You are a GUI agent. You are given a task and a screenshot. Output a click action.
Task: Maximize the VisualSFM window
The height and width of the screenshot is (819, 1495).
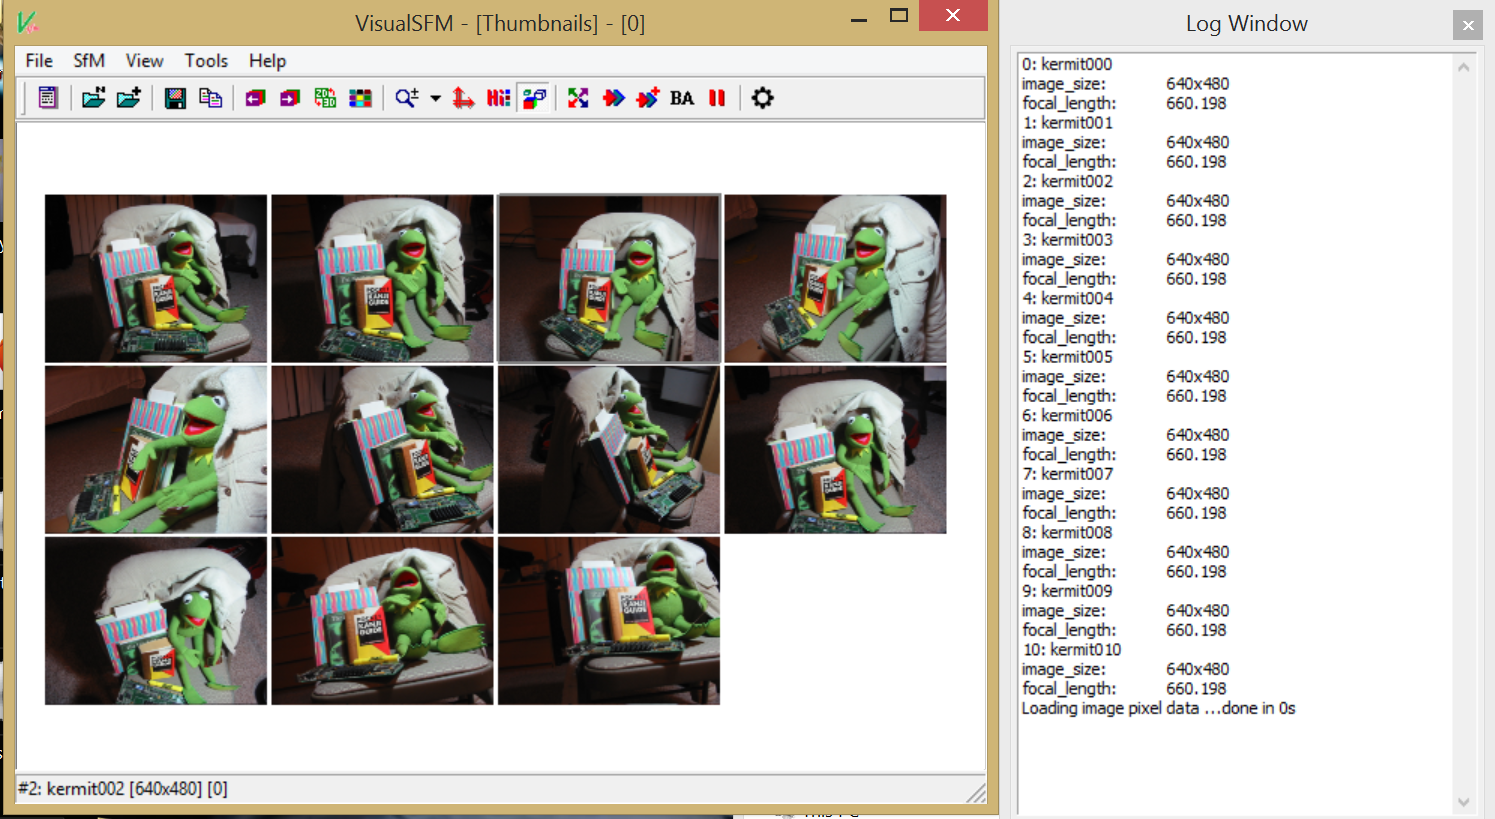(898, 16)
